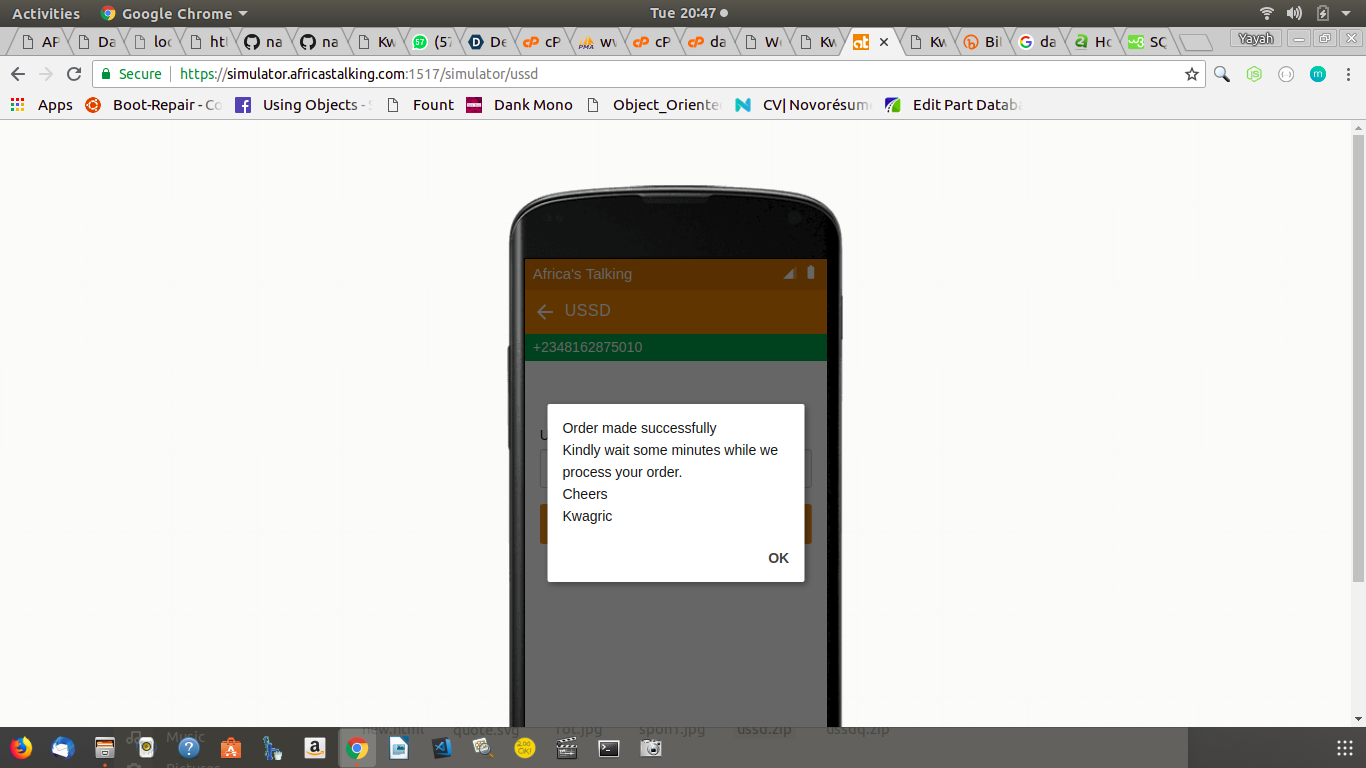
Task: Switch to the 'Bit' tab
Action: (982, 42)
